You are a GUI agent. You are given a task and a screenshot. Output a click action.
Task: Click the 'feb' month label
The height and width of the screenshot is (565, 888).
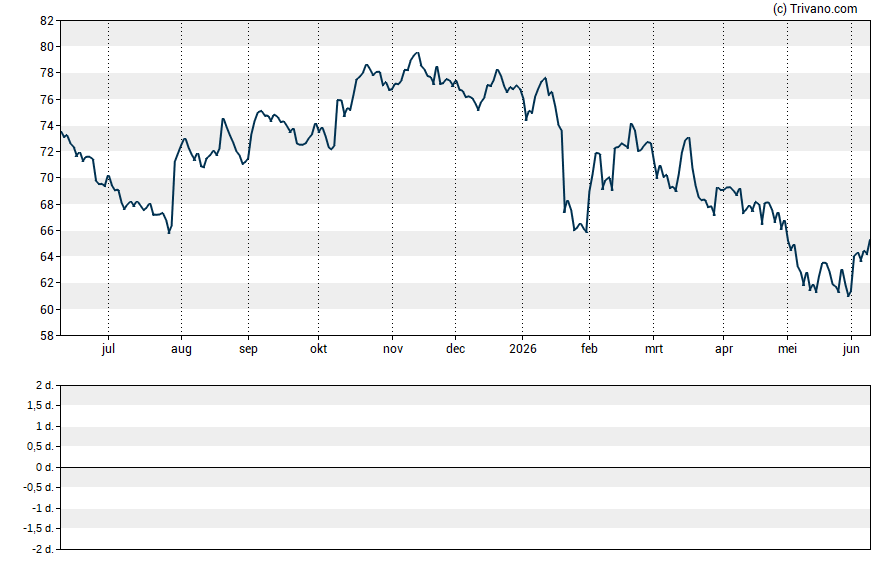click(589, 349)
